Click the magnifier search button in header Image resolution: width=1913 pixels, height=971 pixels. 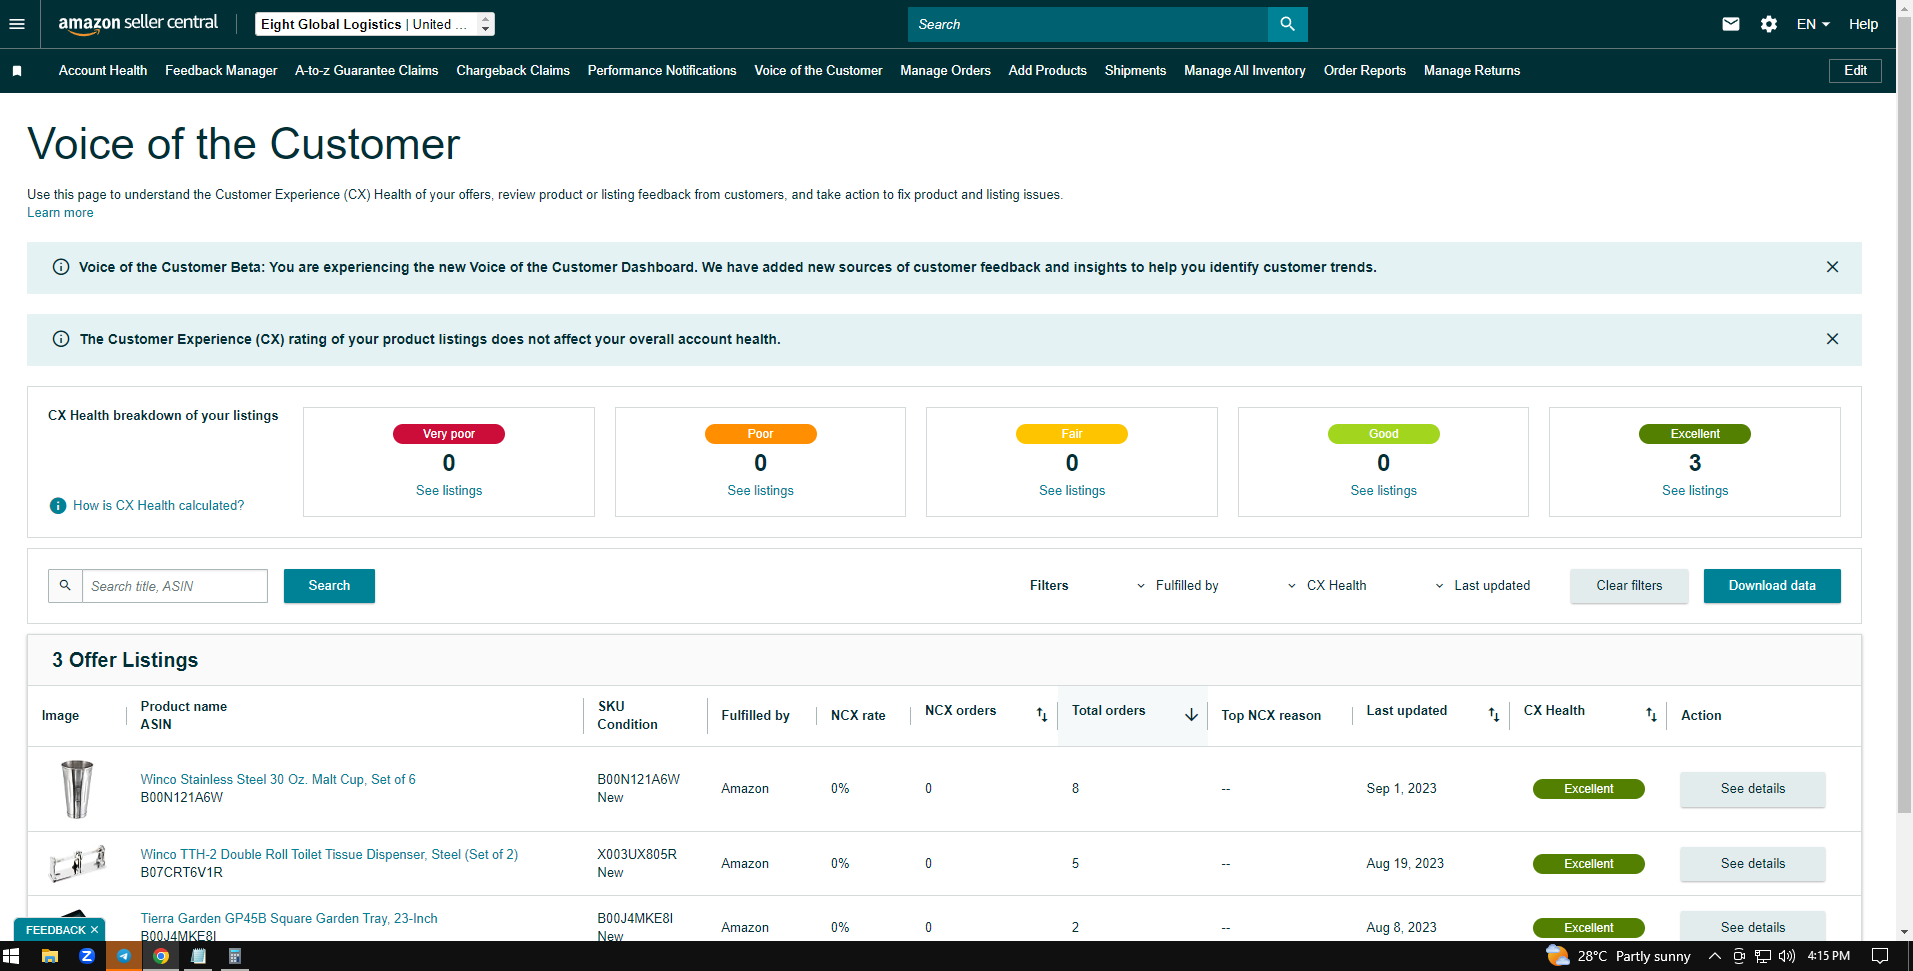[1287, 24]
